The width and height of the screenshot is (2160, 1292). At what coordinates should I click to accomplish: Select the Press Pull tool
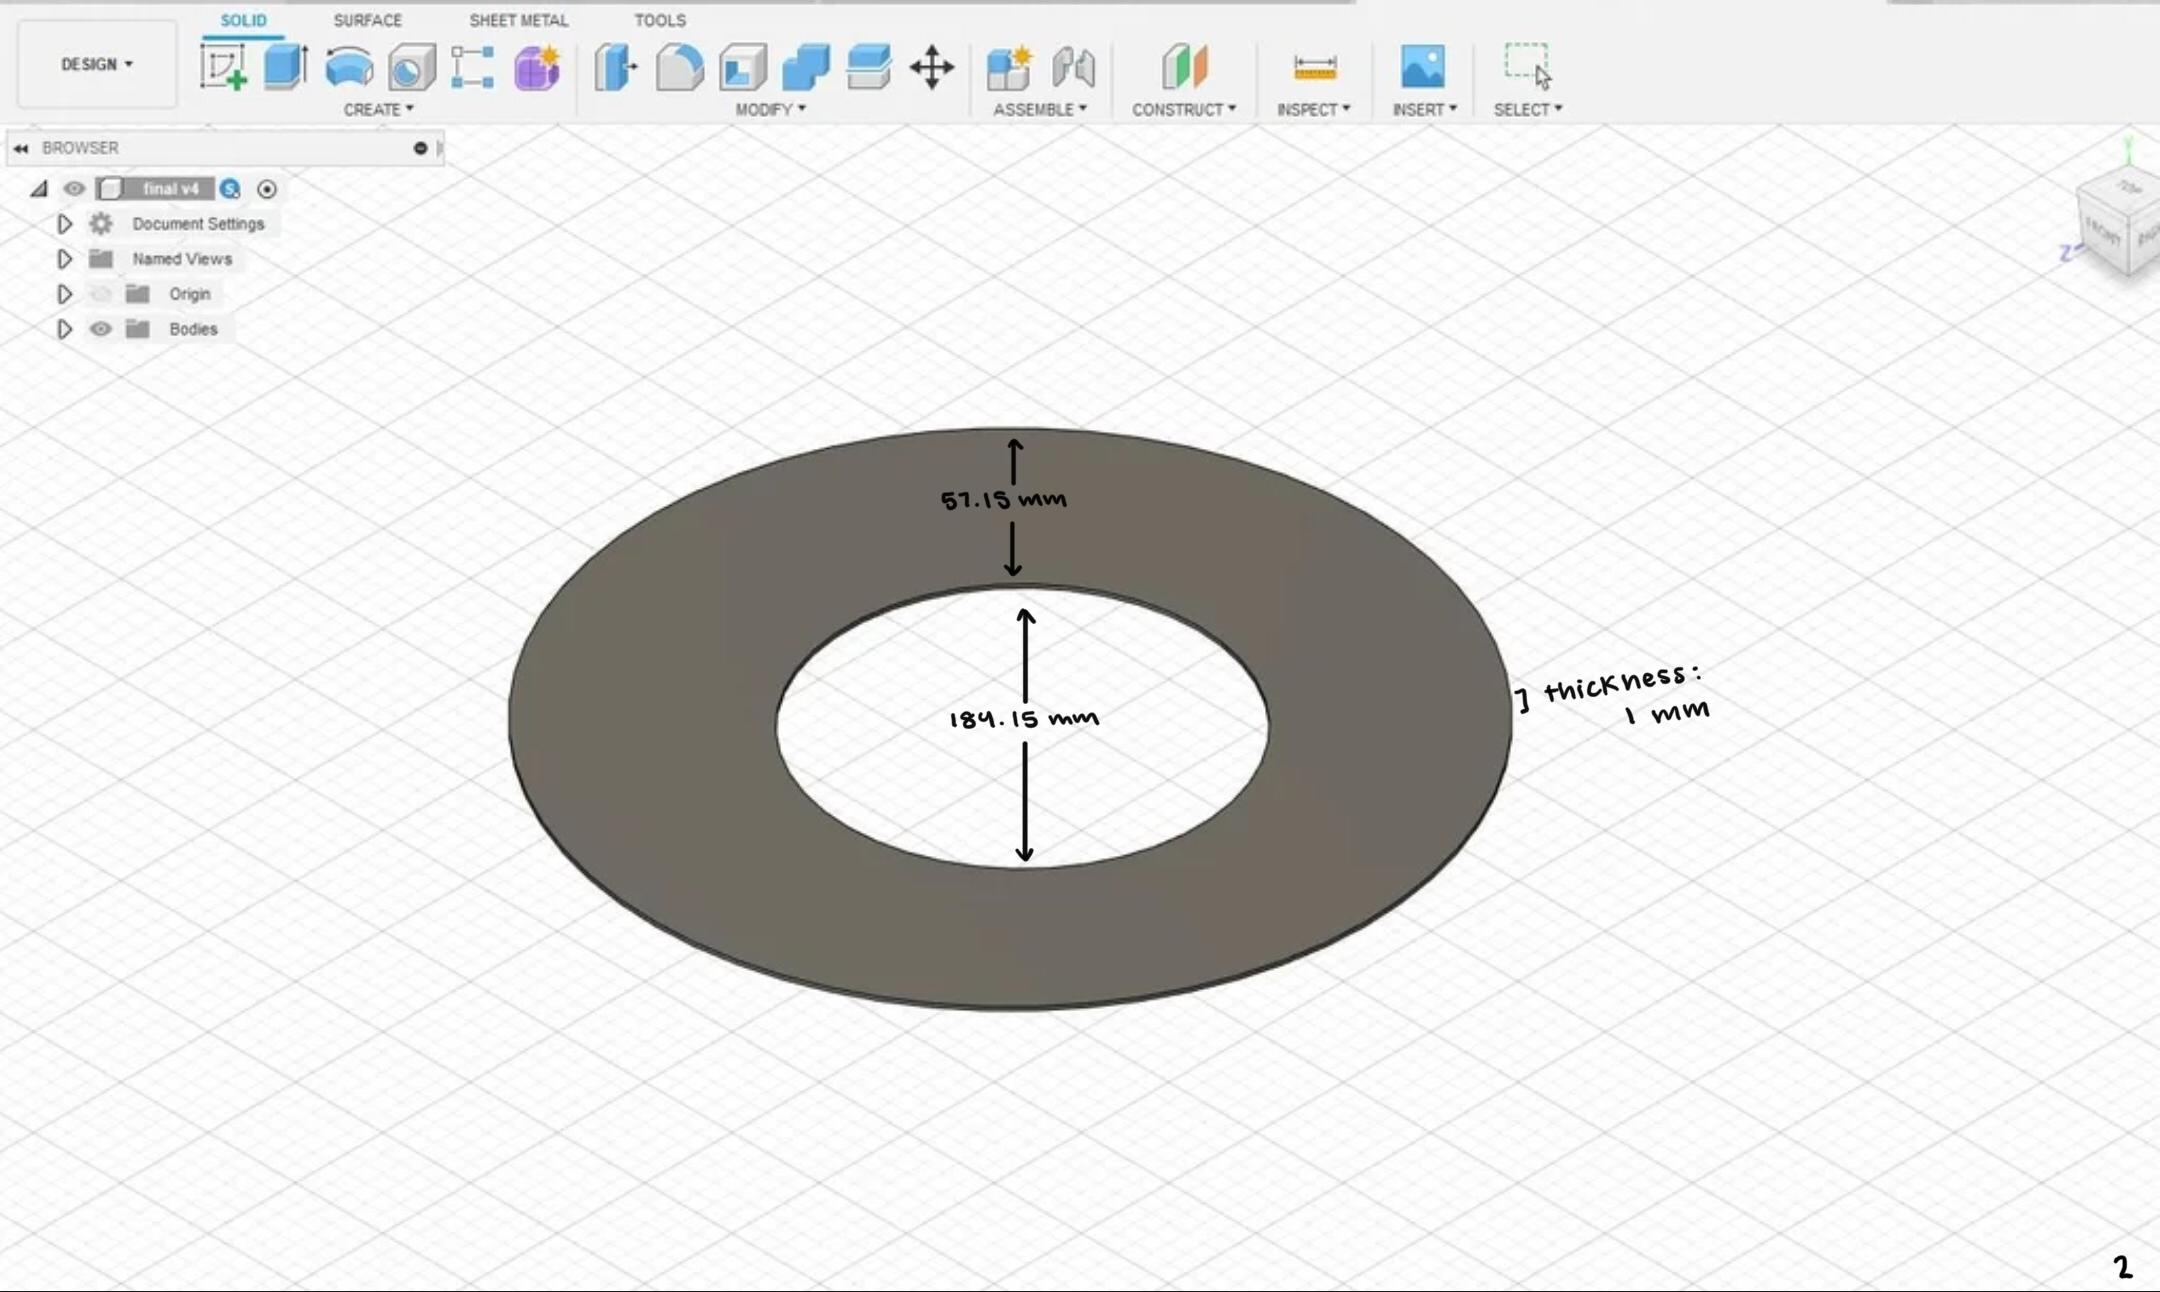616,67
